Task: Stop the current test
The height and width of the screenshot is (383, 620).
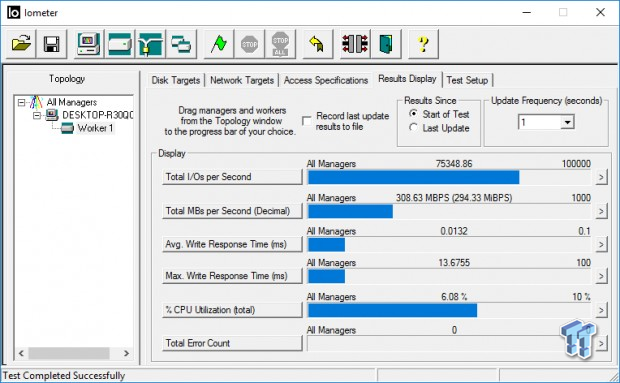Action: pyautogui.click(x=250, y=44)
